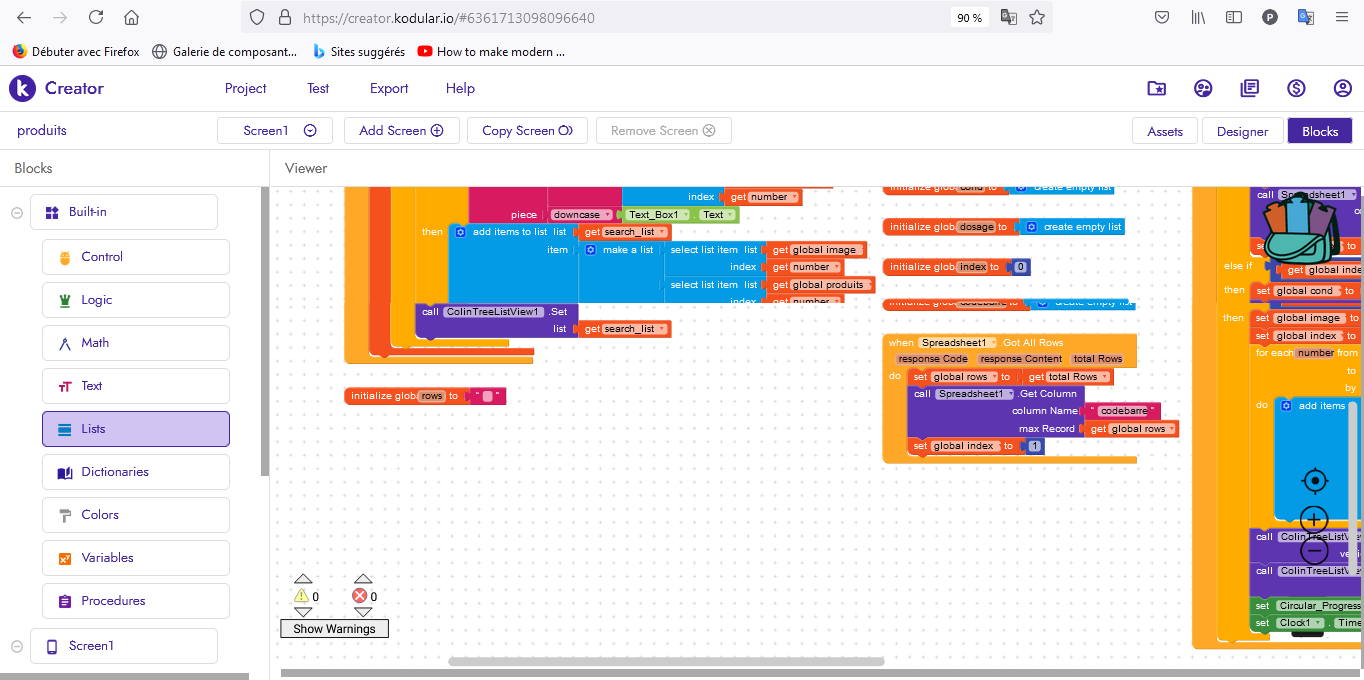This screenshot has width=1364, height=680.
Task: Zoom in the blocks workspace
Action: pos(1314,519)
